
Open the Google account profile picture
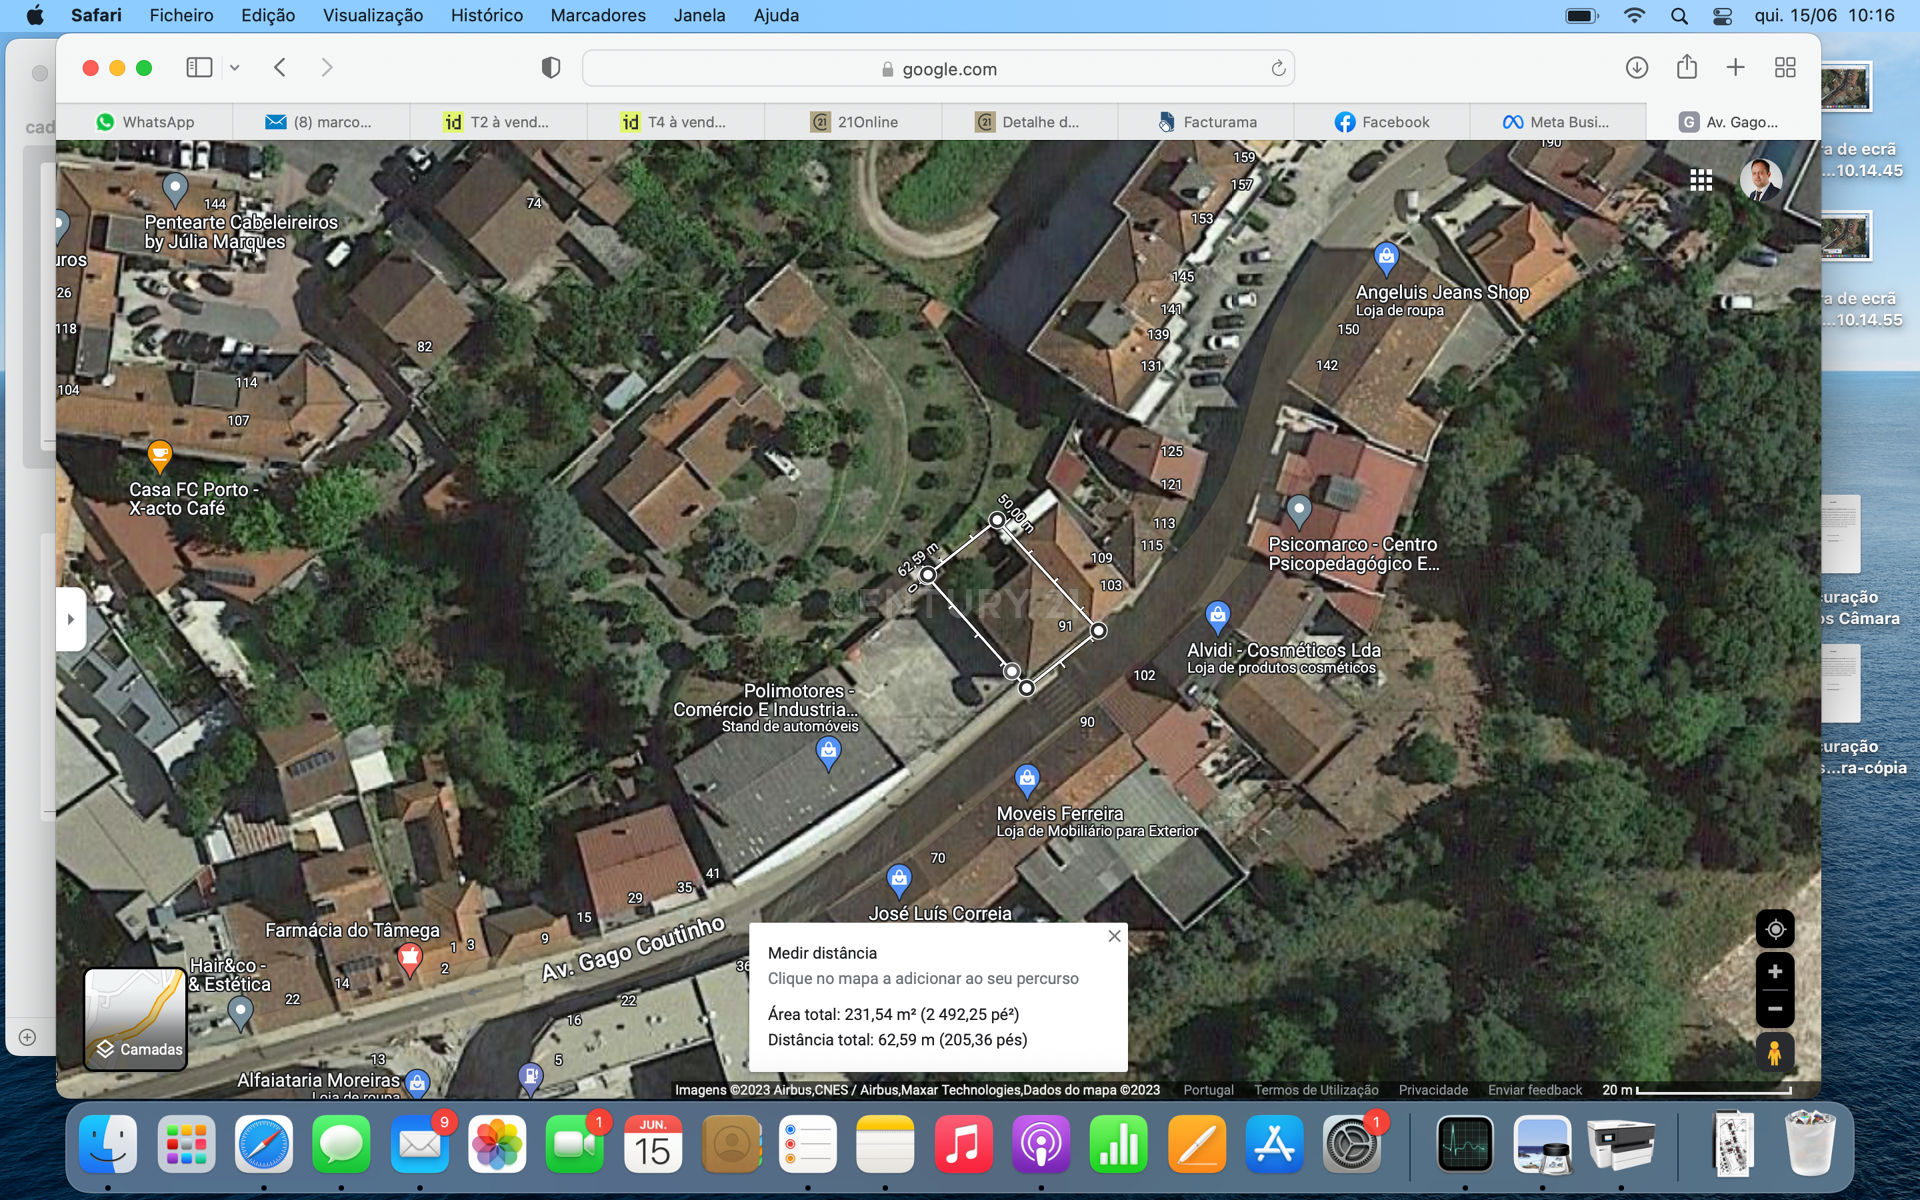1760,180
